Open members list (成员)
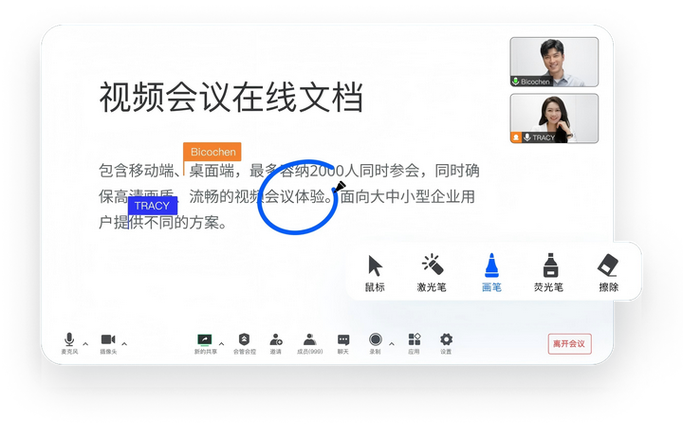Image resolution: width=683 pixels, height=439 pixels. point(310,343)
